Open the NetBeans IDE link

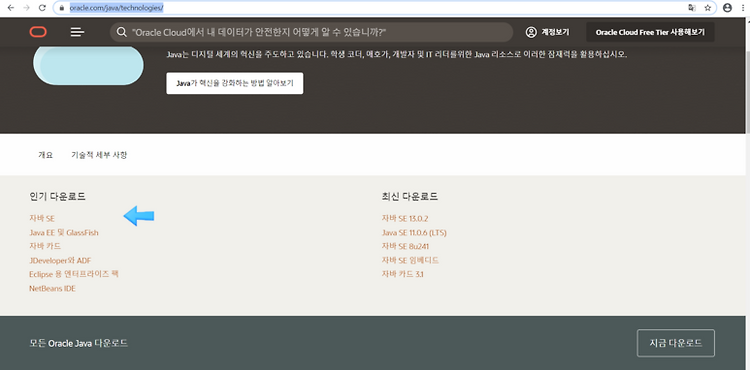click(x=52, y=289)
